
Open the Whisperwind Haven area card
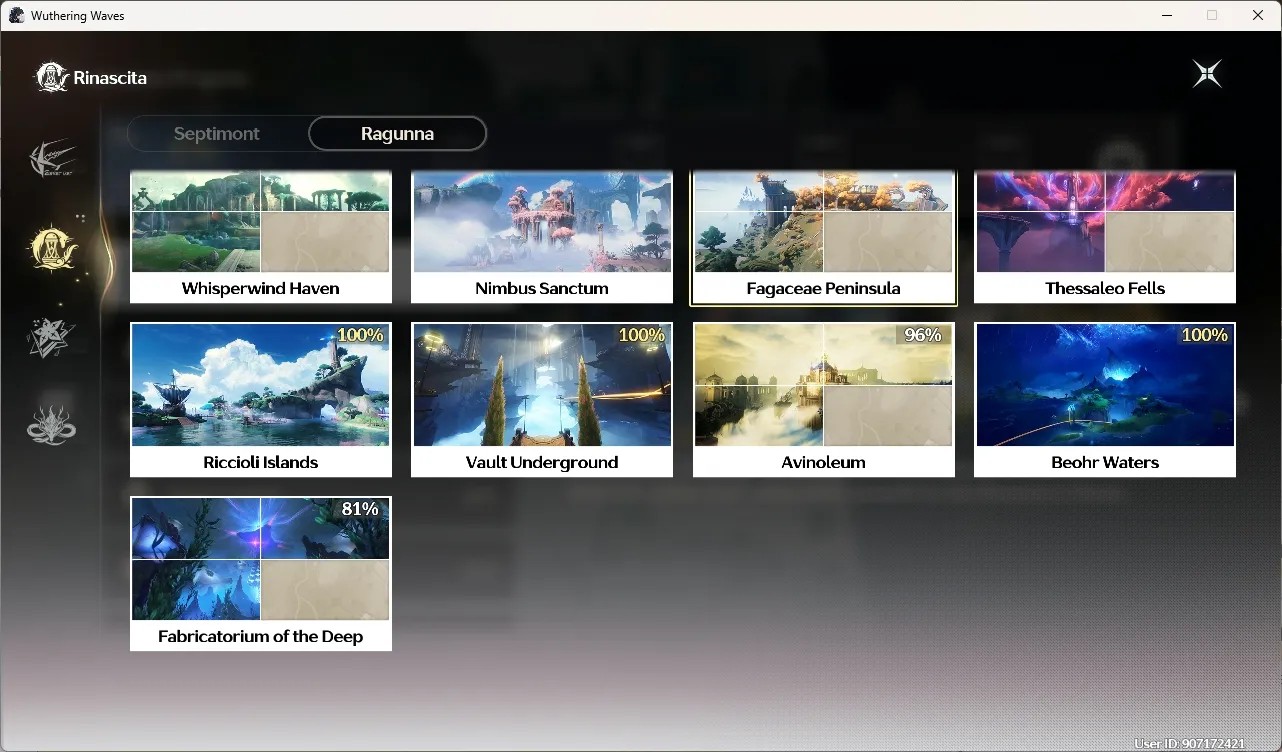(x=261, y=237)
